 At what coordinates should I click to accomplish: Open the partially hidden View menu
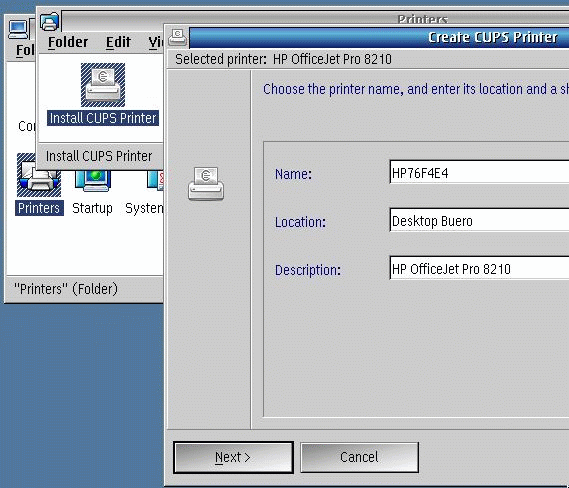coord(156,42)
